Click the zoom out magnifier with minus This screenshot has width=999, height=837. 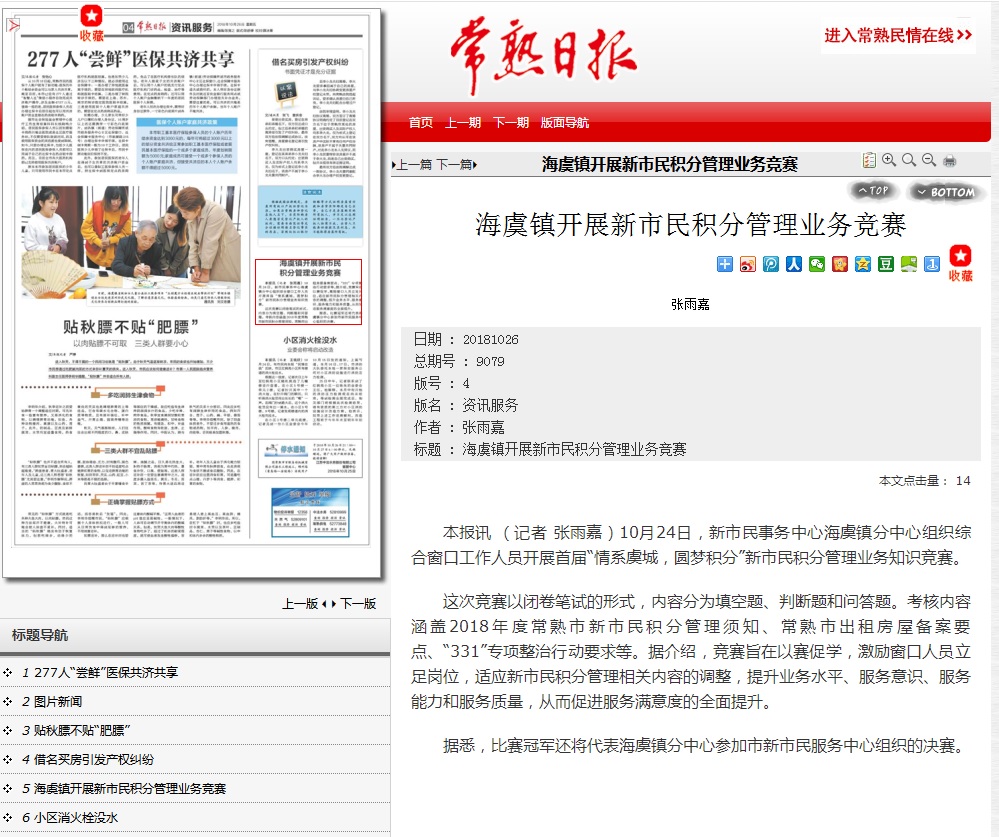pos(929,160)
